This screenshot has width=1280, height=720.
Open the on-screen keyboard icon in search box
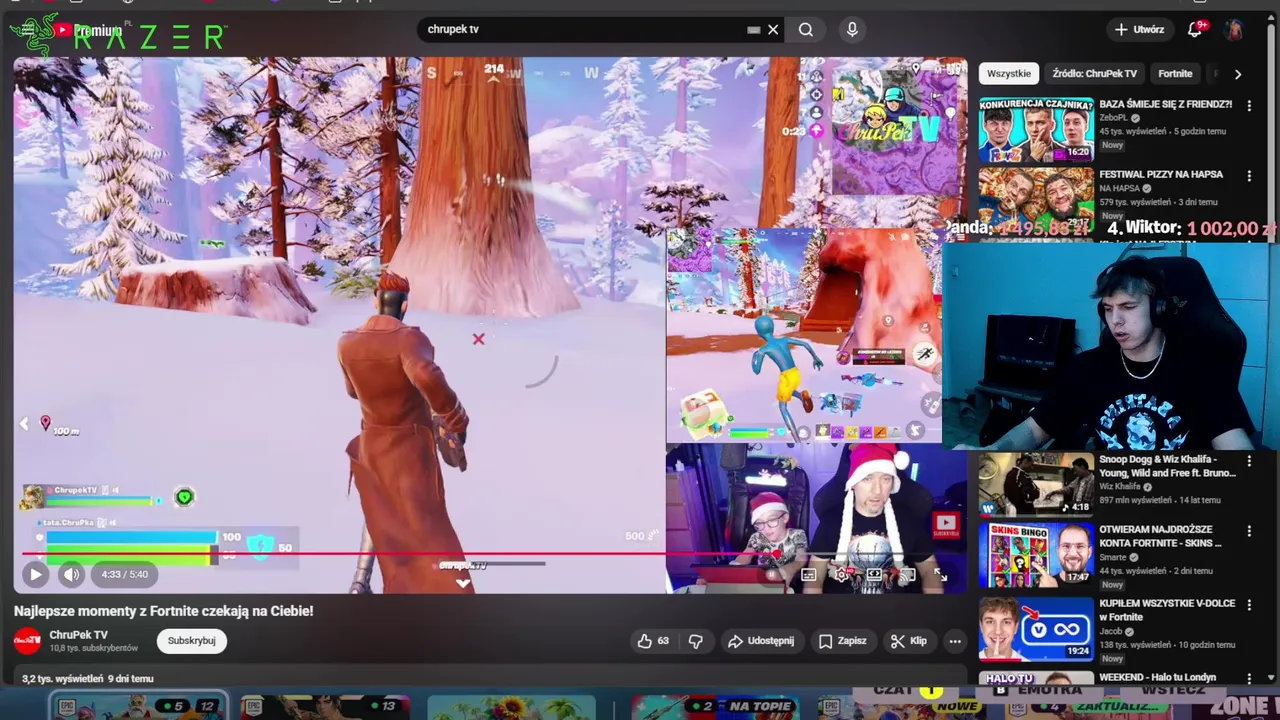click(x=753, y=30)
